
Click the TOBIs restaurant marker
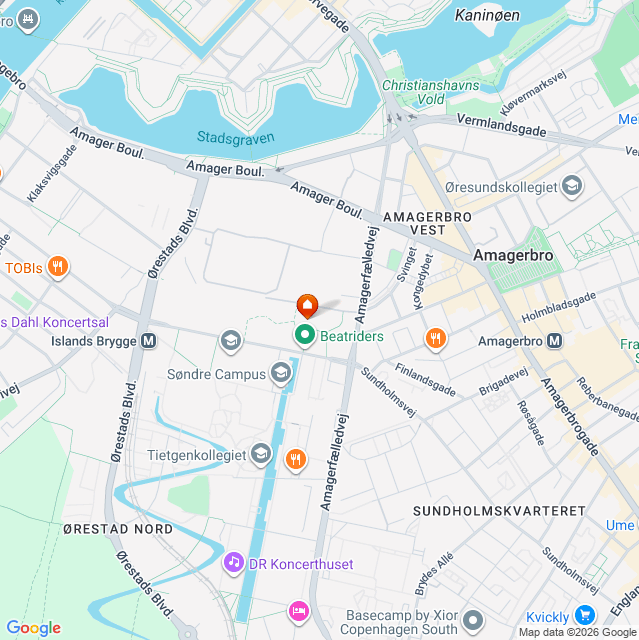pos(58,267)
